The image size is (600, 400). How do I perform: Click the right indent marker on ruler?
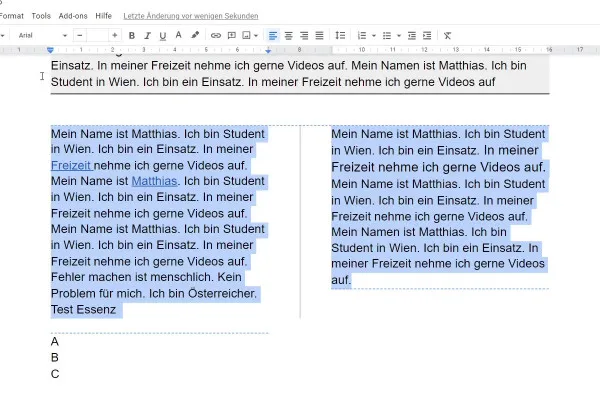tap(268, 50)
